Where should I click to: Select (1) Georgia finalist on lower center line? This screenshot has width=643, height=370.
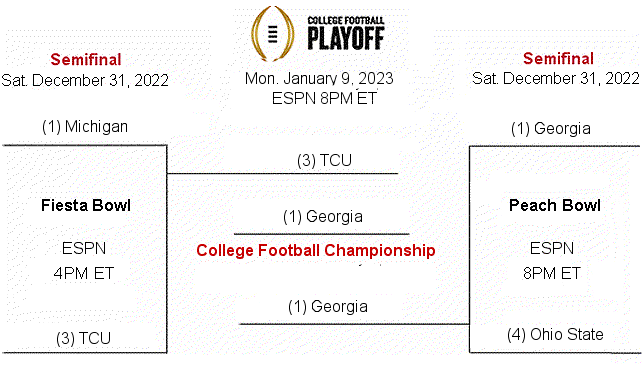(x=328, y=307)
